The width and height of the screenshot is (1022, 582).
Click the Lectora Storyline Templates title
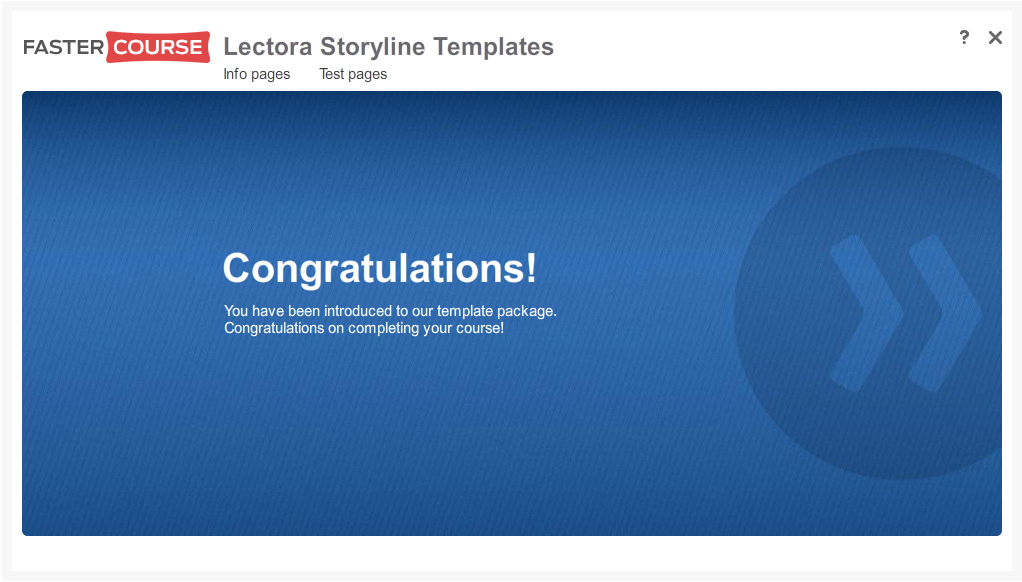coord(388,47)
